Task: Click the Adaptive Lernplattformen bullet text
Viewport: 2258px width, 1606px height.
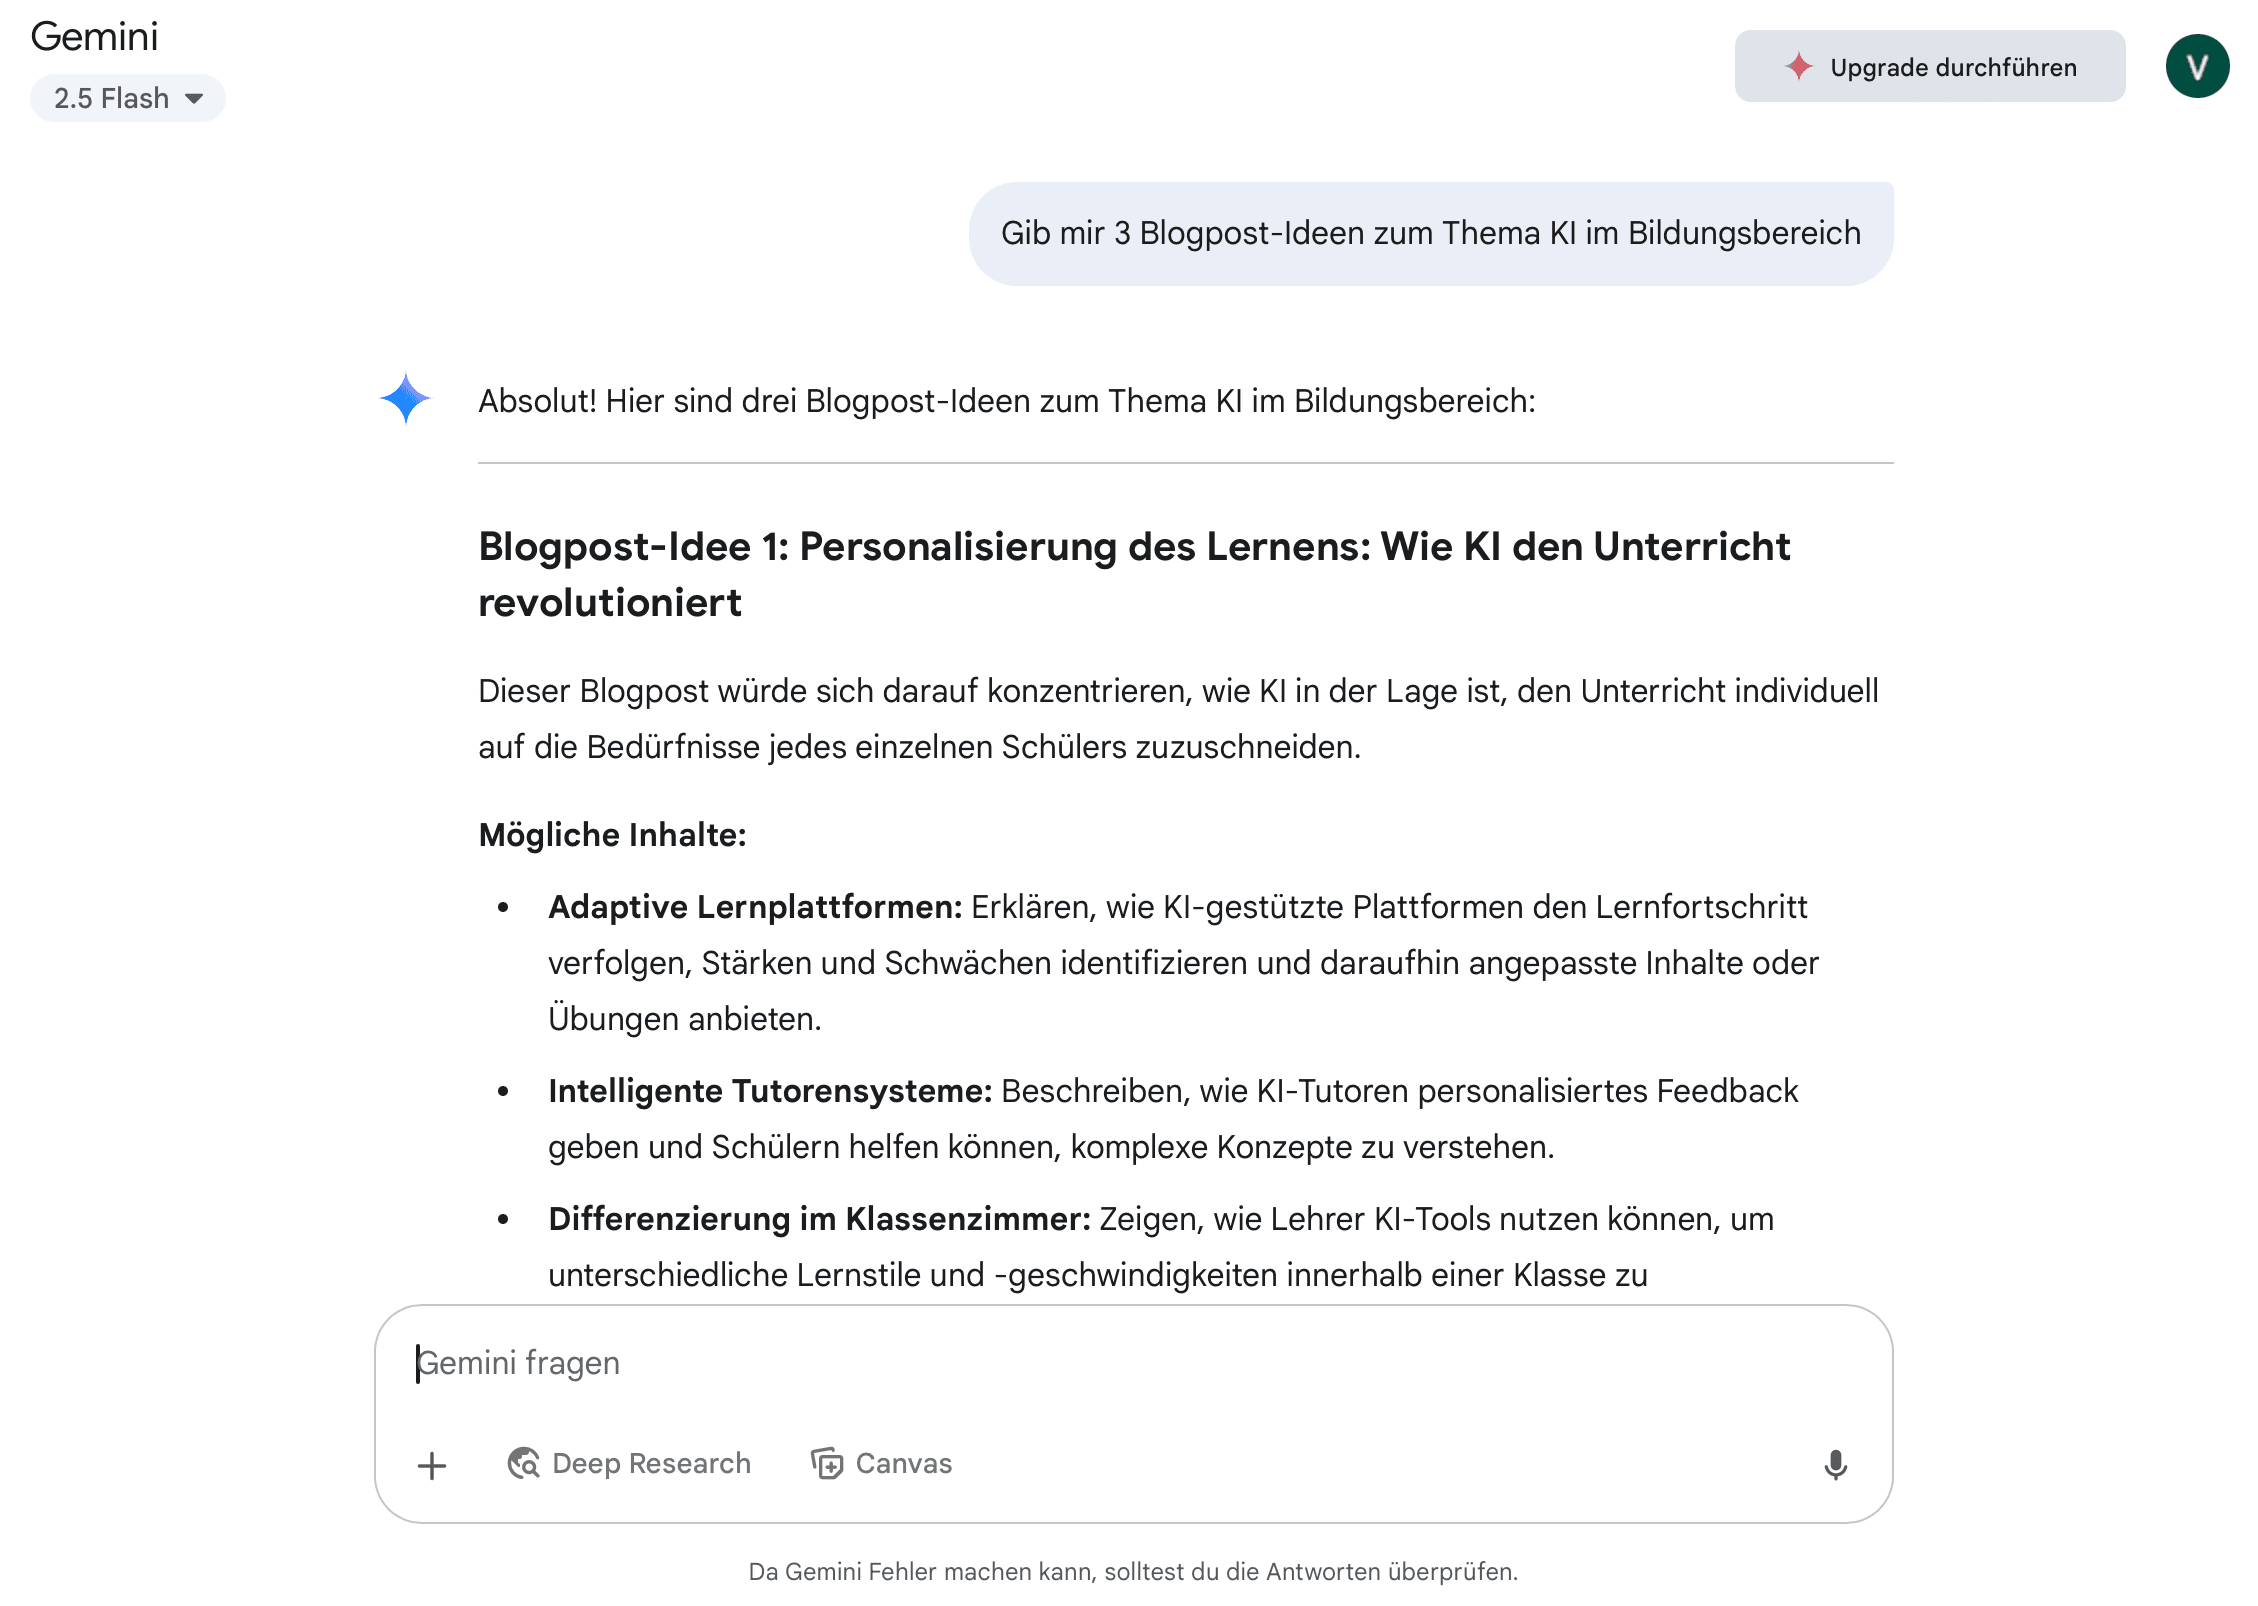Action: [x=1183, y=962]
